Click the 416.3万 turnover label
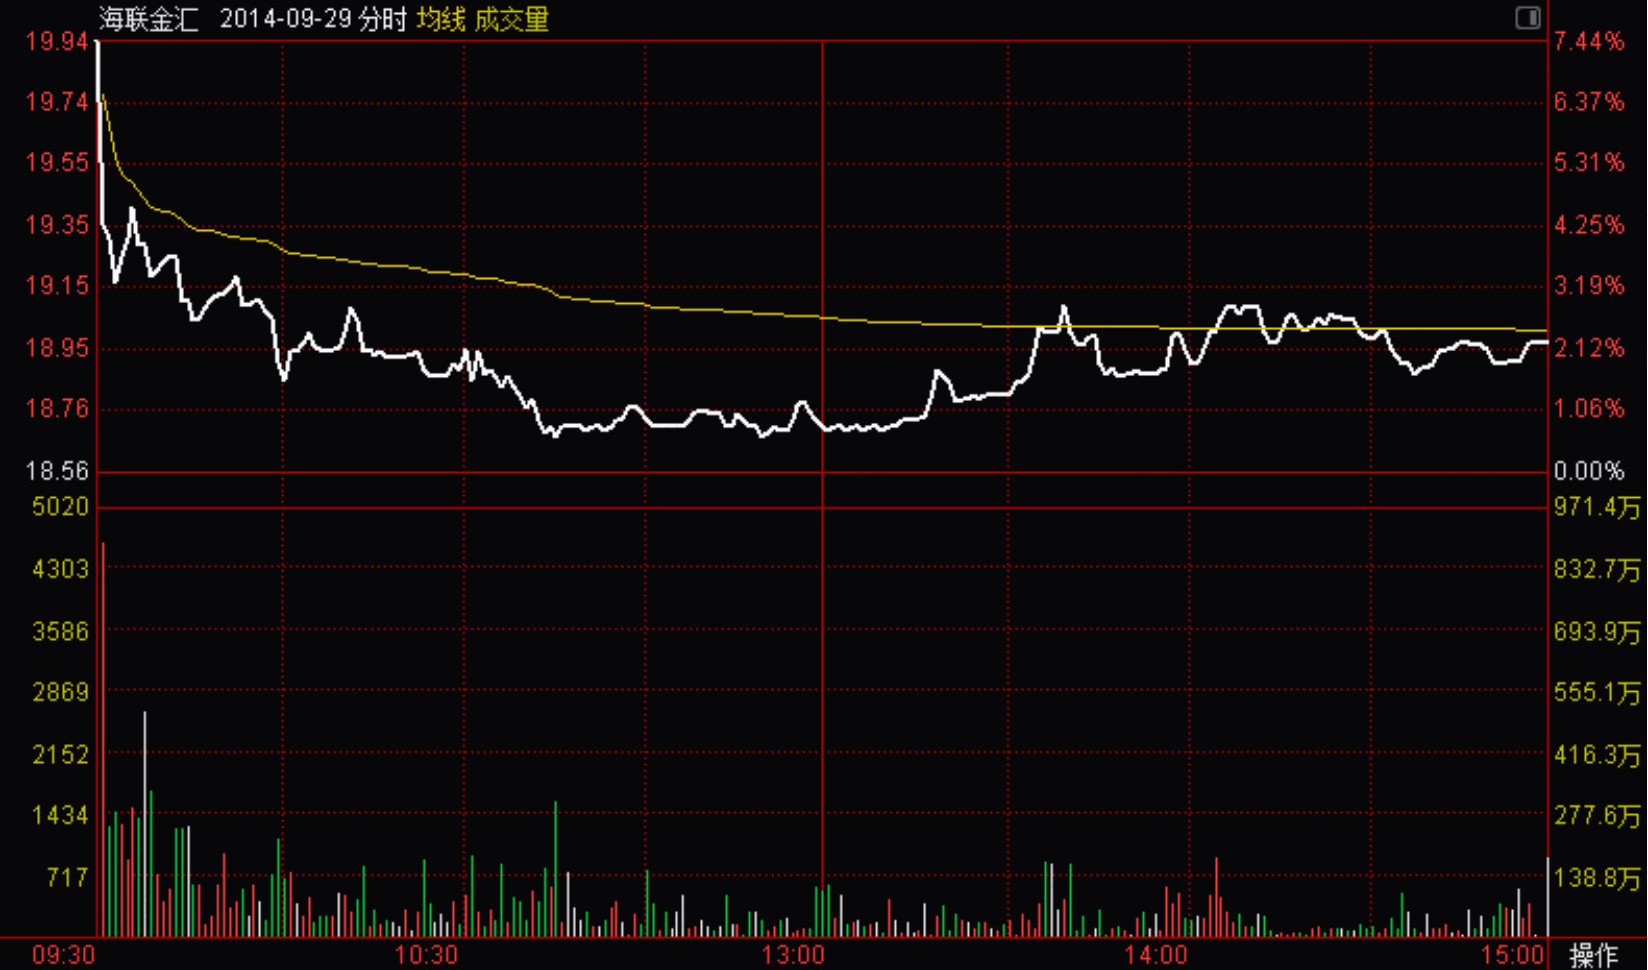The width and height of the screenshot is (1648, 970). 1597,754
